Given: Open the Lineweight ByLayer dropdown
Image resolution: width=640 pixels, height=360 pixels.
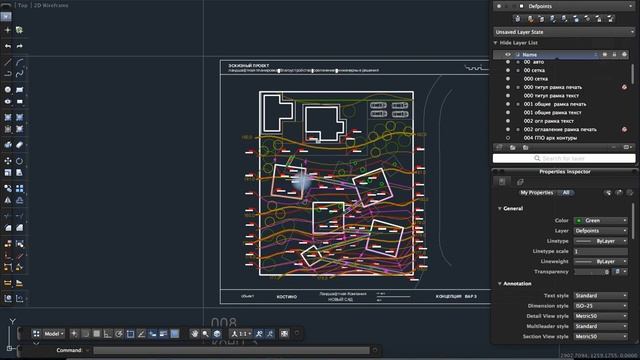Looking at the screenshot, I should point(601,261).
